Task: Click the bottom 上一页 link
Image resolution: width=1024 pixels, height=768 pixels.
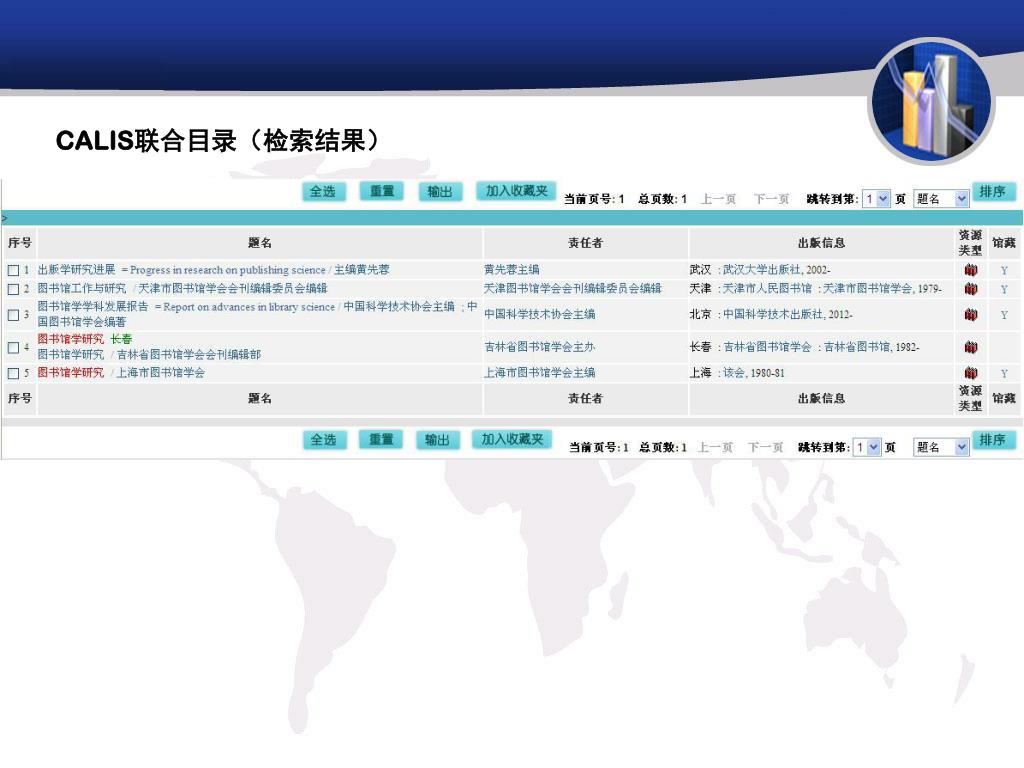Action: (715, 447)
